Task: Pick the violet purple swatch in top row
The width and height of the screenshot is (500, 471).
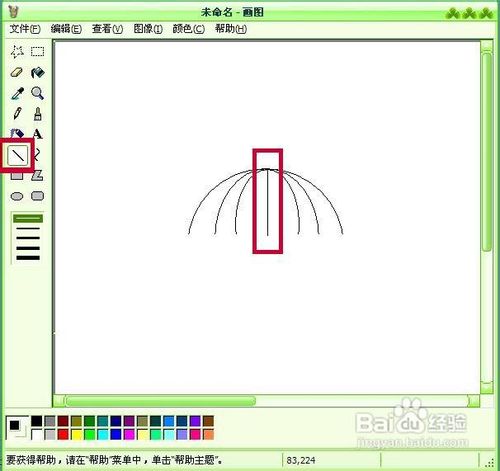Action: click(195, 421)
